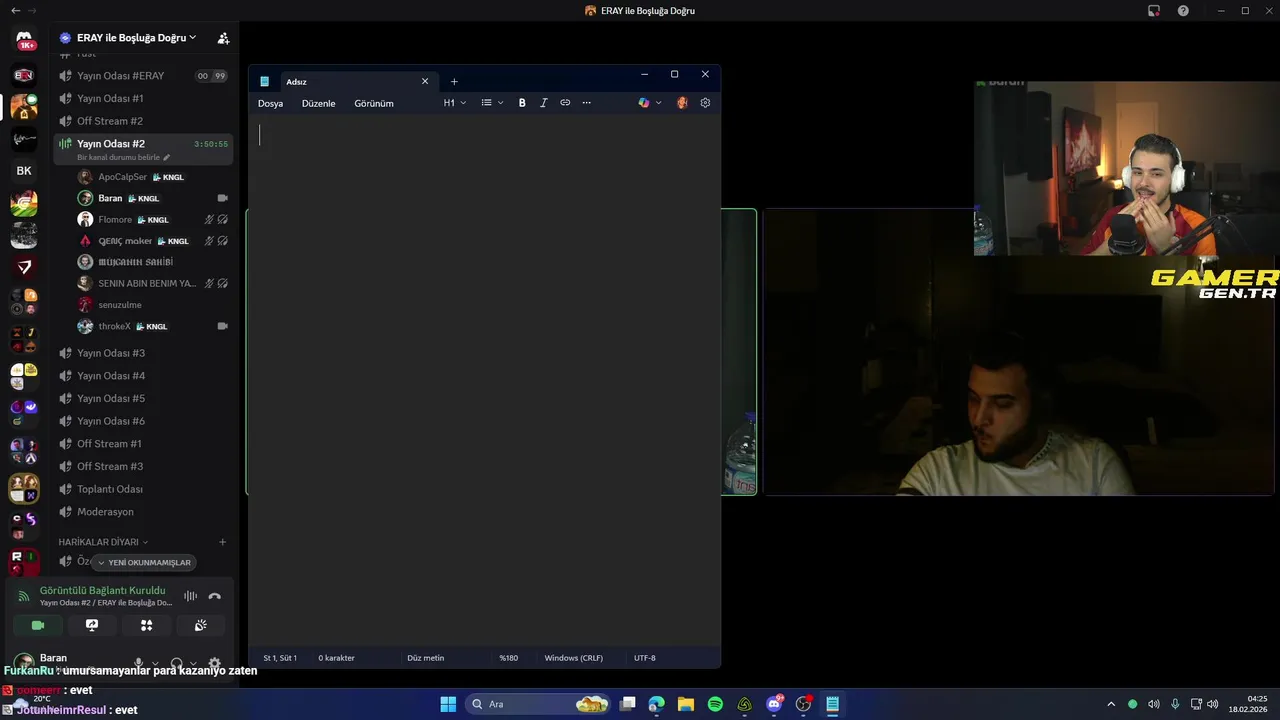Expand the ERAY ile Boşluğa Doğru server menu
The image size is (1280, 720).
[x=136, y=38]
